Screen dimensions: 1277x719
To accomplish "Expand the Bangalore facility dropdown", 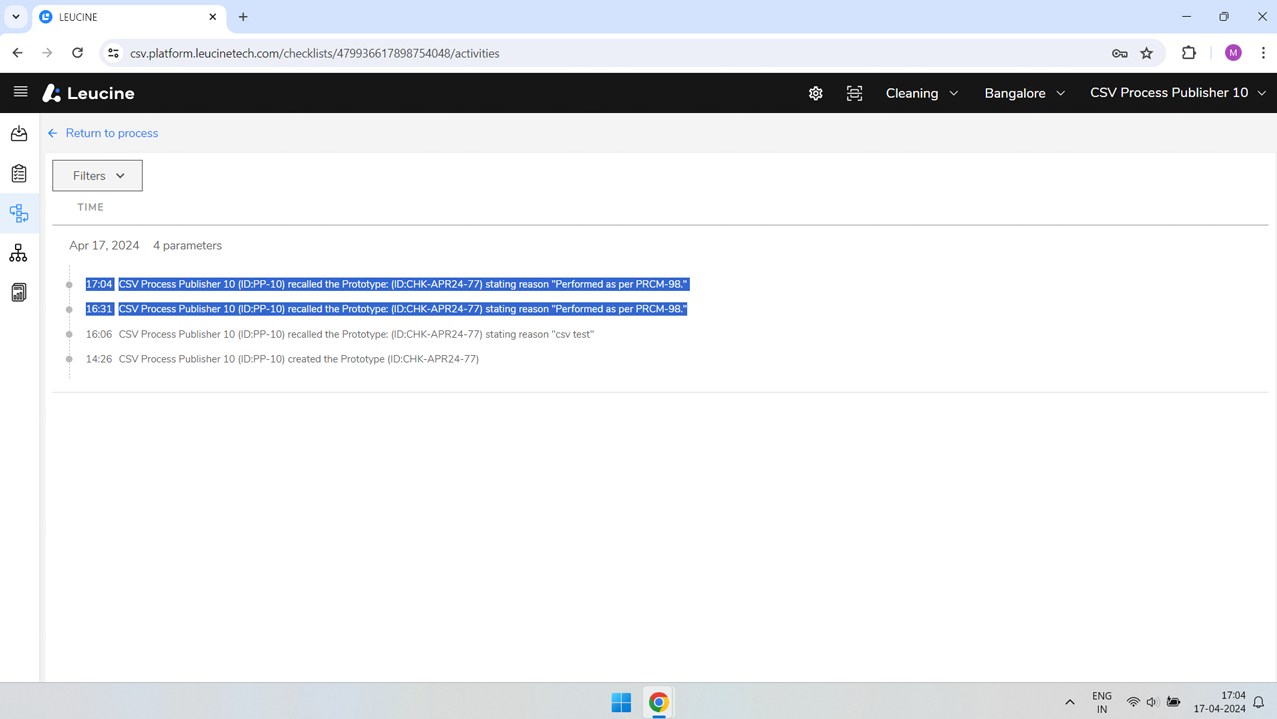I will 1025,93.
